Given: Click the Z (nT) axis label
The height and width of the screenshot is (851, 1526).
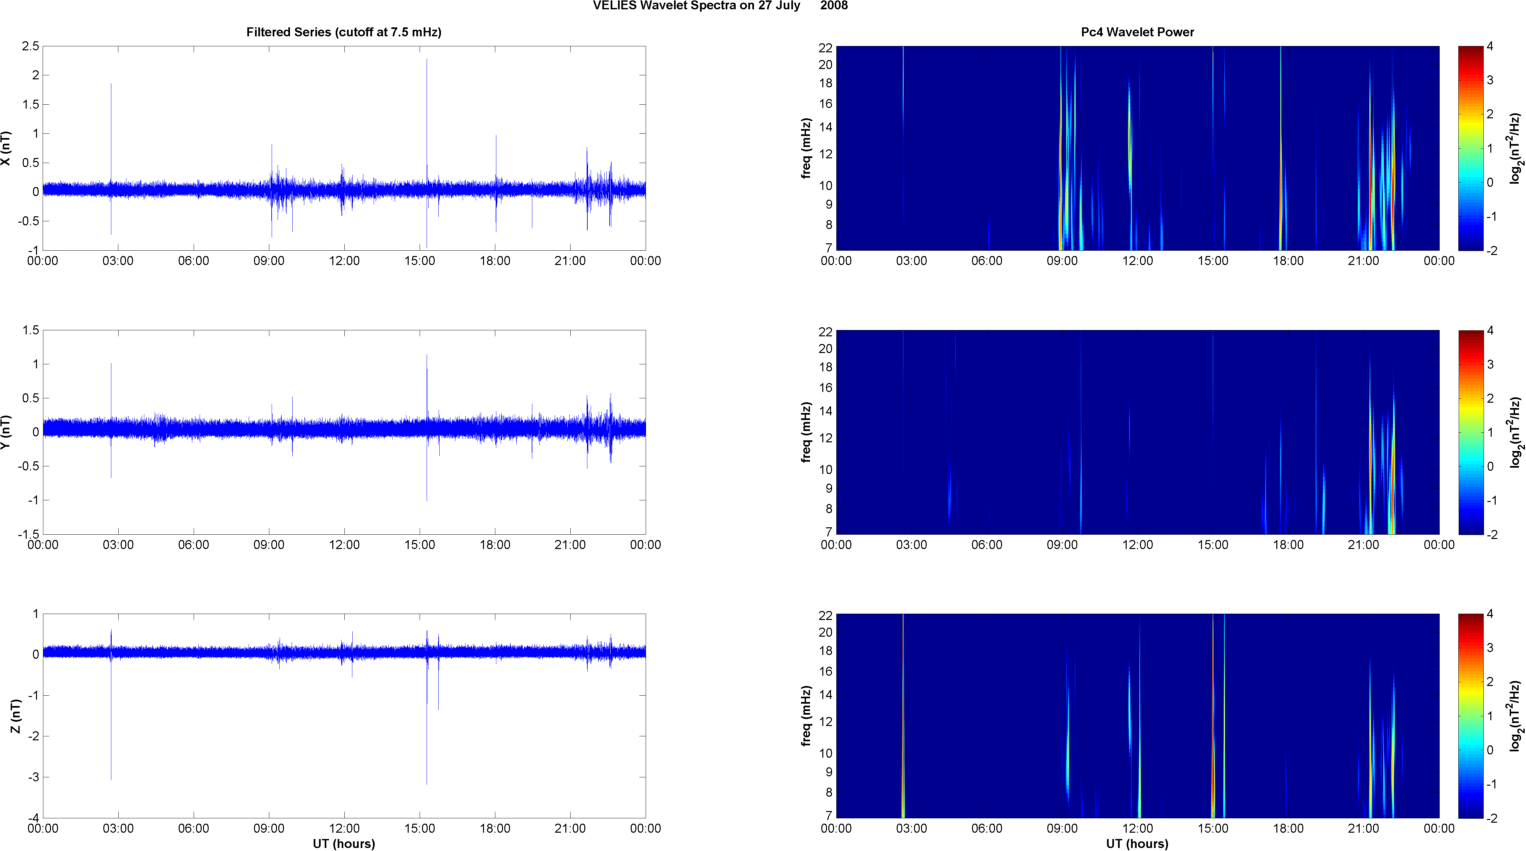Looking at the screenshot, I should click(x=15, y=716).
